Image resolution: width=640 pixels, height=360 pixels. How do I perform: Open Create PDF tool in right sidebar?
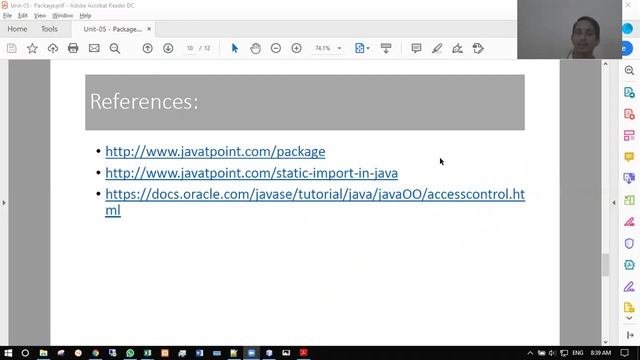pos(629,114)
